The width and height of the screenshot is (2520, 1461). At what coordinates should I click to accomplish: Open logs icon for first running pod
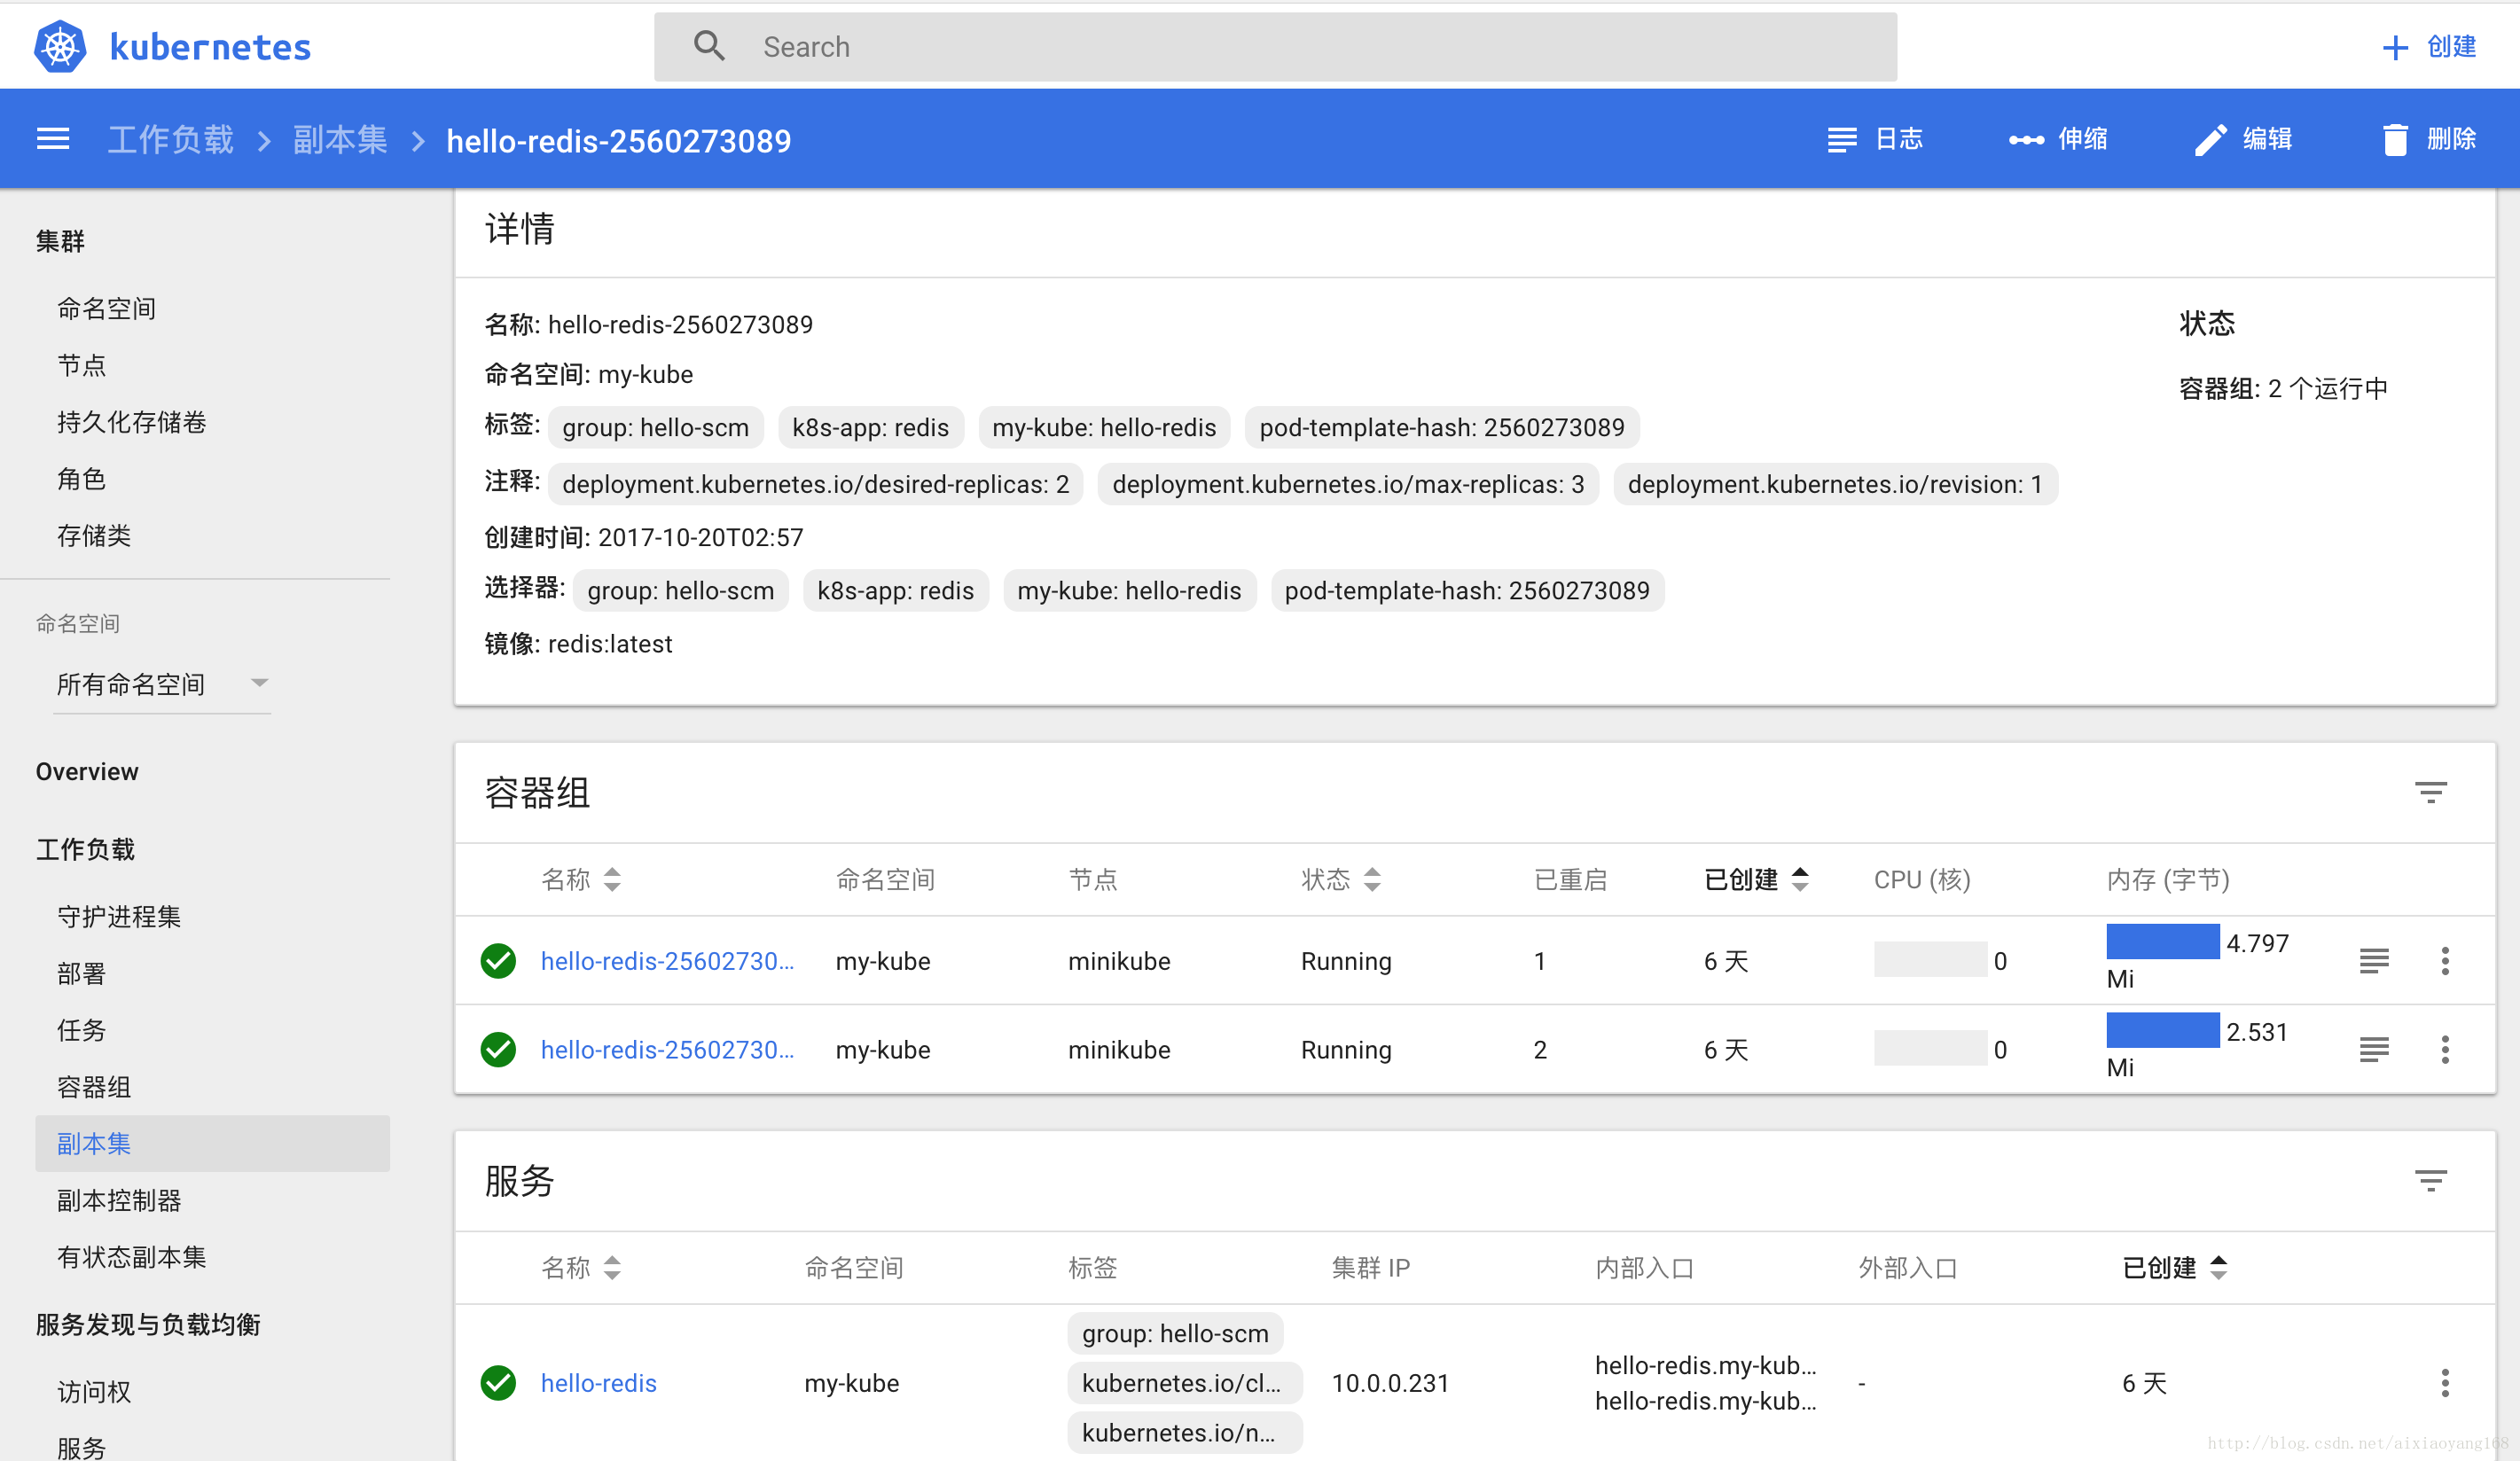(x=2375, y=960)
